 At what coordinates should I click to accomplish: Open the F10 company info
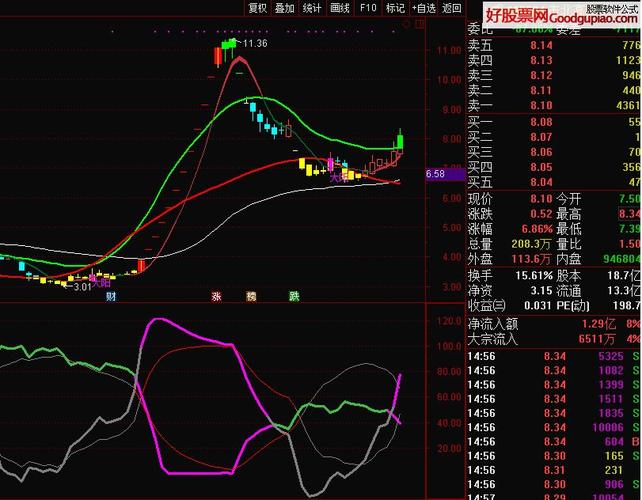[x=368, y=8]
